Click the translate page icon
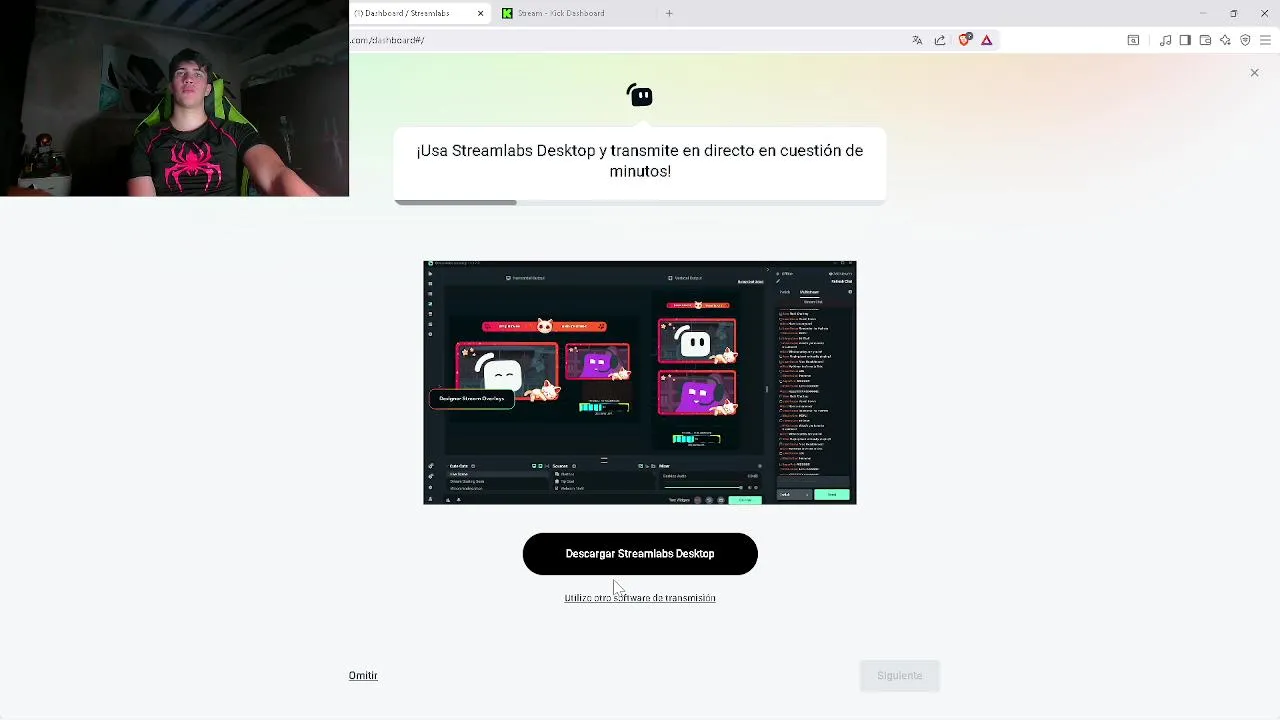The width and height of the screenshot is (1280, 720). pyautogui.click(x=917, y=40)
